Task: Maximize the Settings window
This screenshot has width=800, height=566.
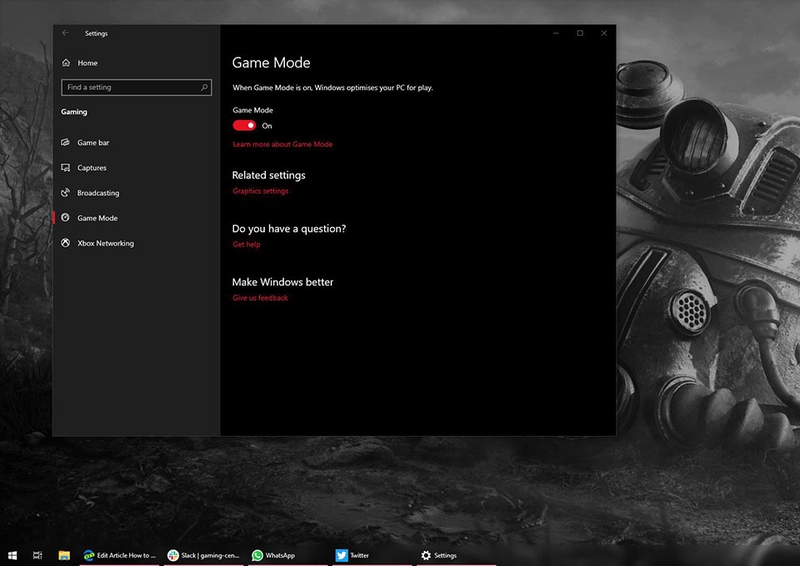Action: (x=580, y=33)
